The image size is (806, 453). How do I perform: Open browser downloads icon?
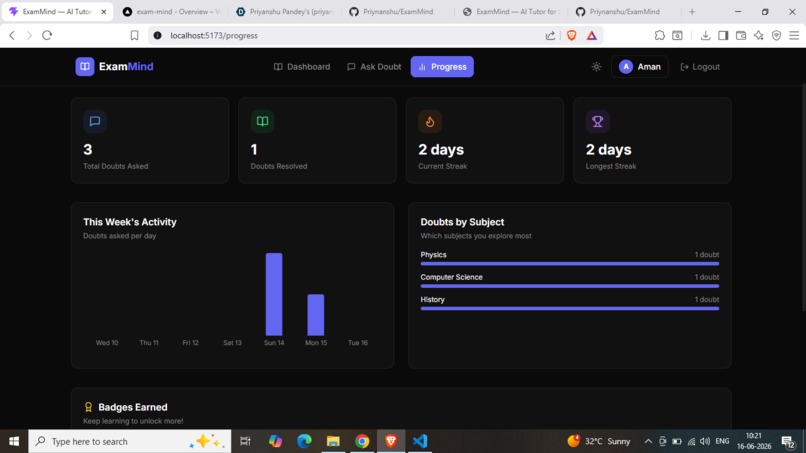click(x=705, y=35)
